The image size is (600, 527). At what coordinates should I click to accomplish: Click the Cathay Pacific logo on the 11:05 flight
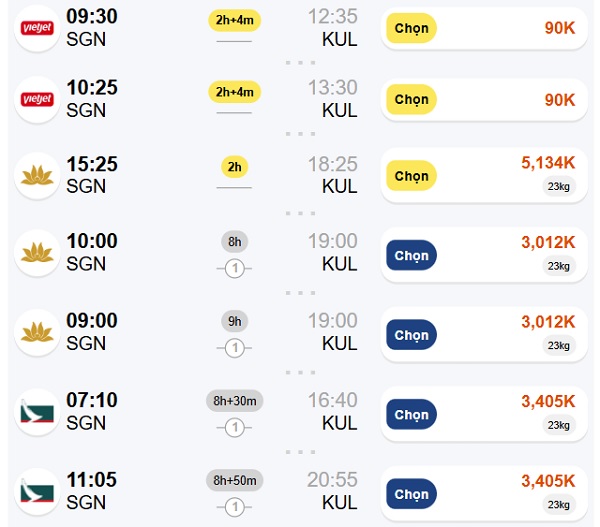point(37,492)
